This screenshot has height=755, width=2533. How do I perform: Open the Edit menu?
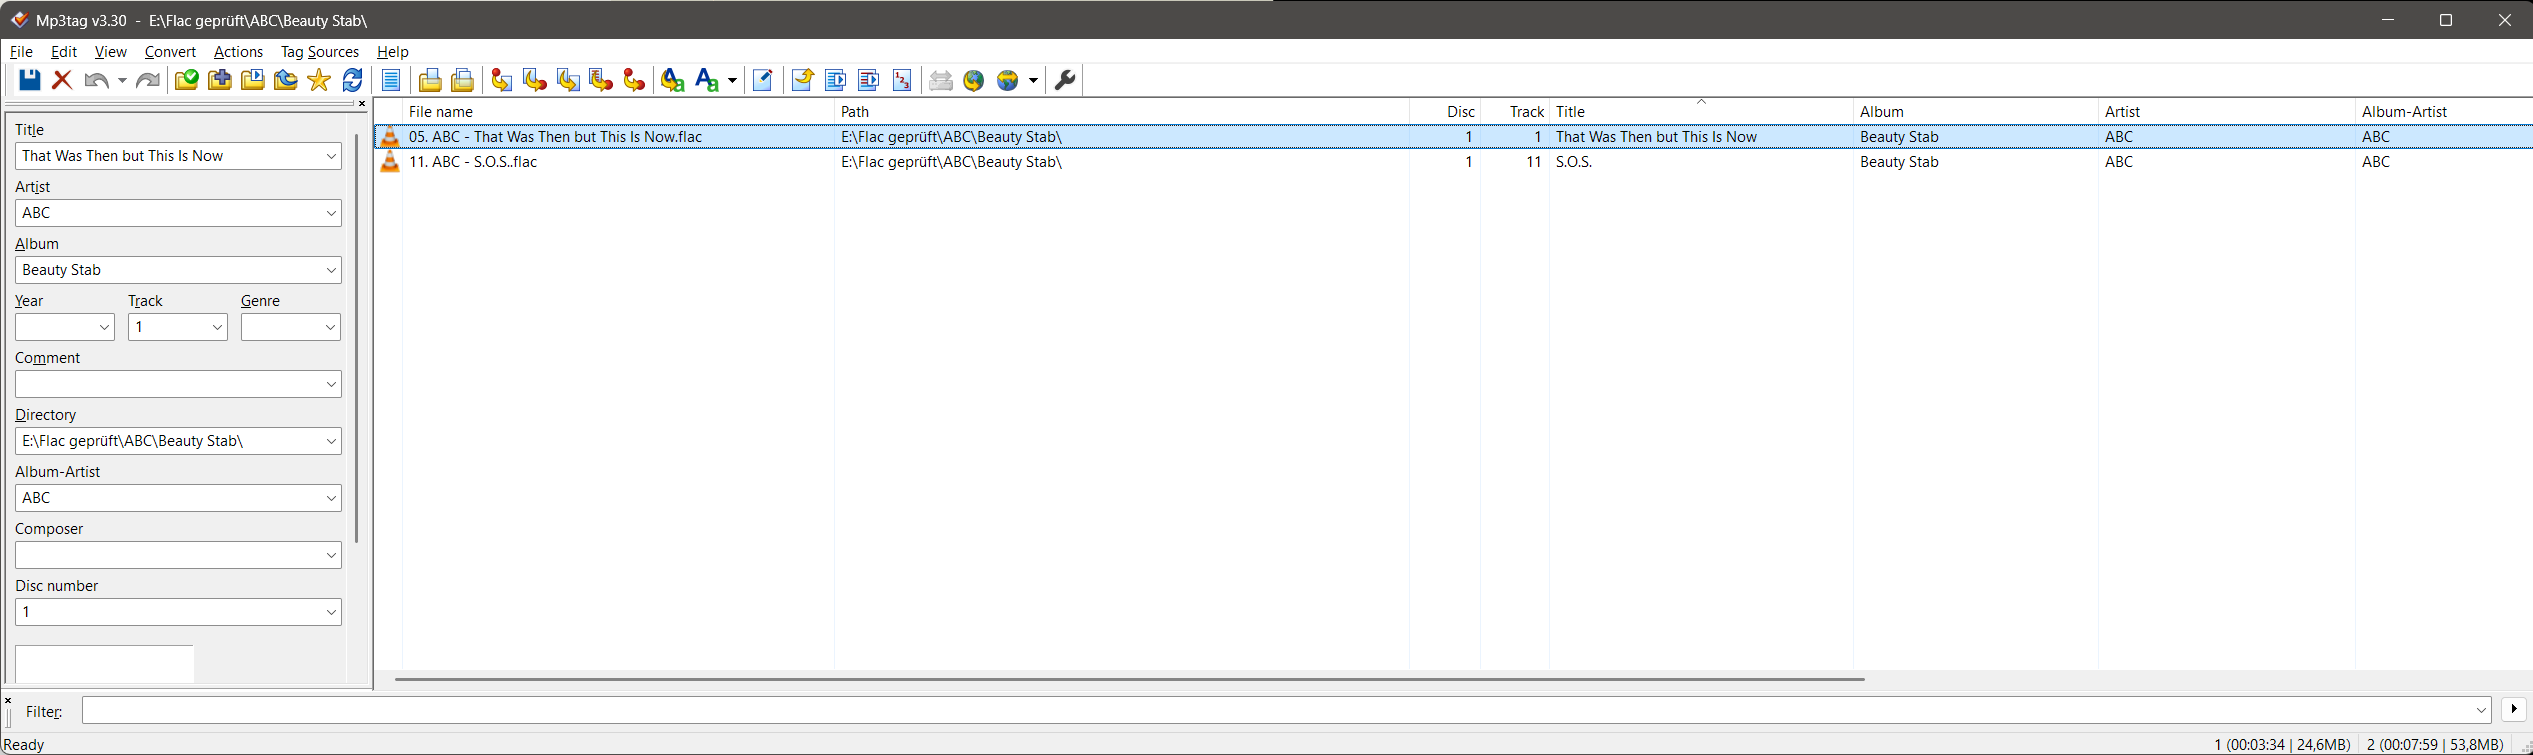pos(64,52)
